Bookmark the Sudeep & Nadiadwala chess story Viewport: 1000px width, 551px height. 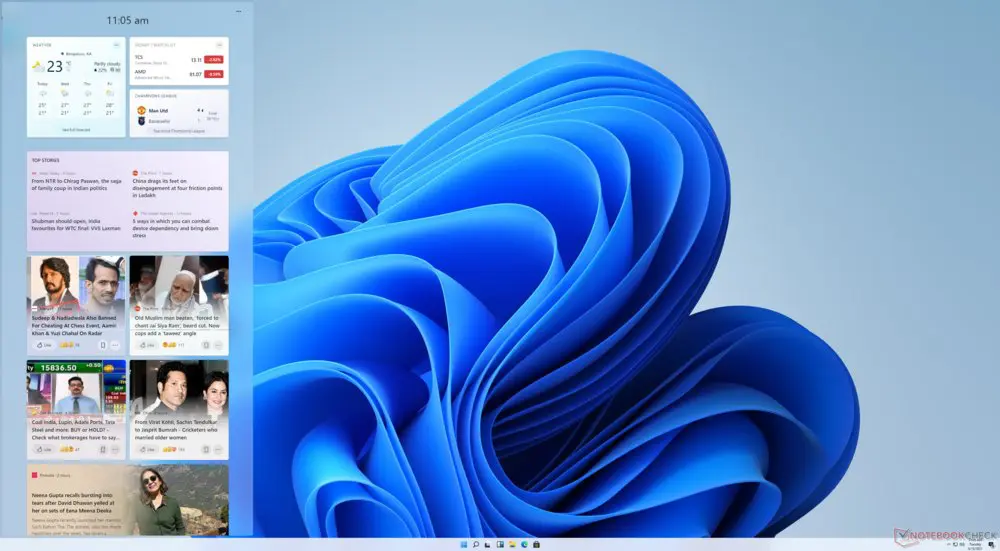102,345
